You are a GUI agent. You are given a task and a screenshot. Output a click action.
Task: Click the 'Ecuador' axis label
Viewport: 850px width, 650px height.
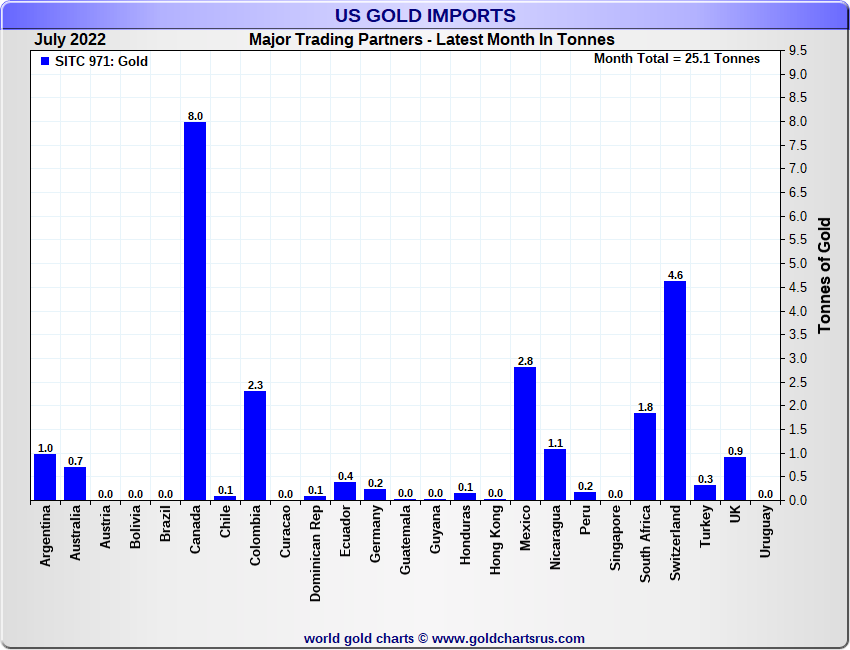click(x=345, y=531)
